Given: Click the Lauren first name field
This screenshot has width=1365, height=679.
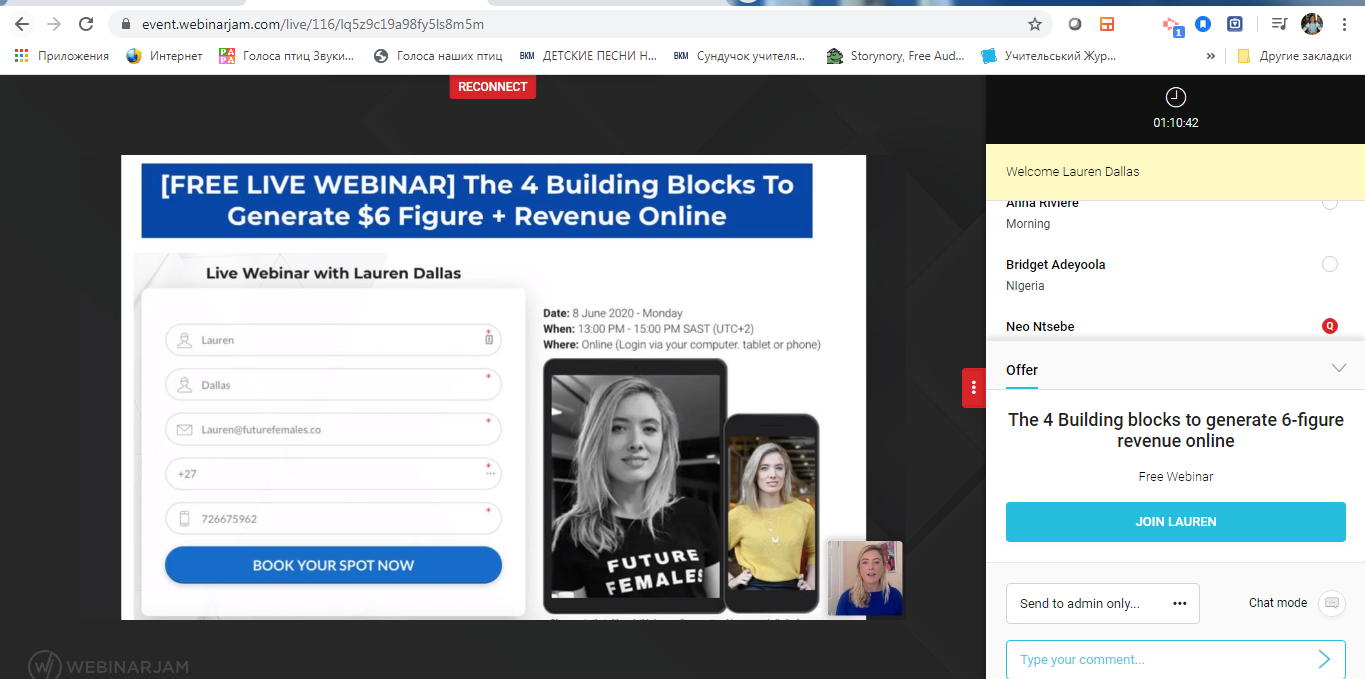Looking at the screenshot, I should (x=333, y=340).
